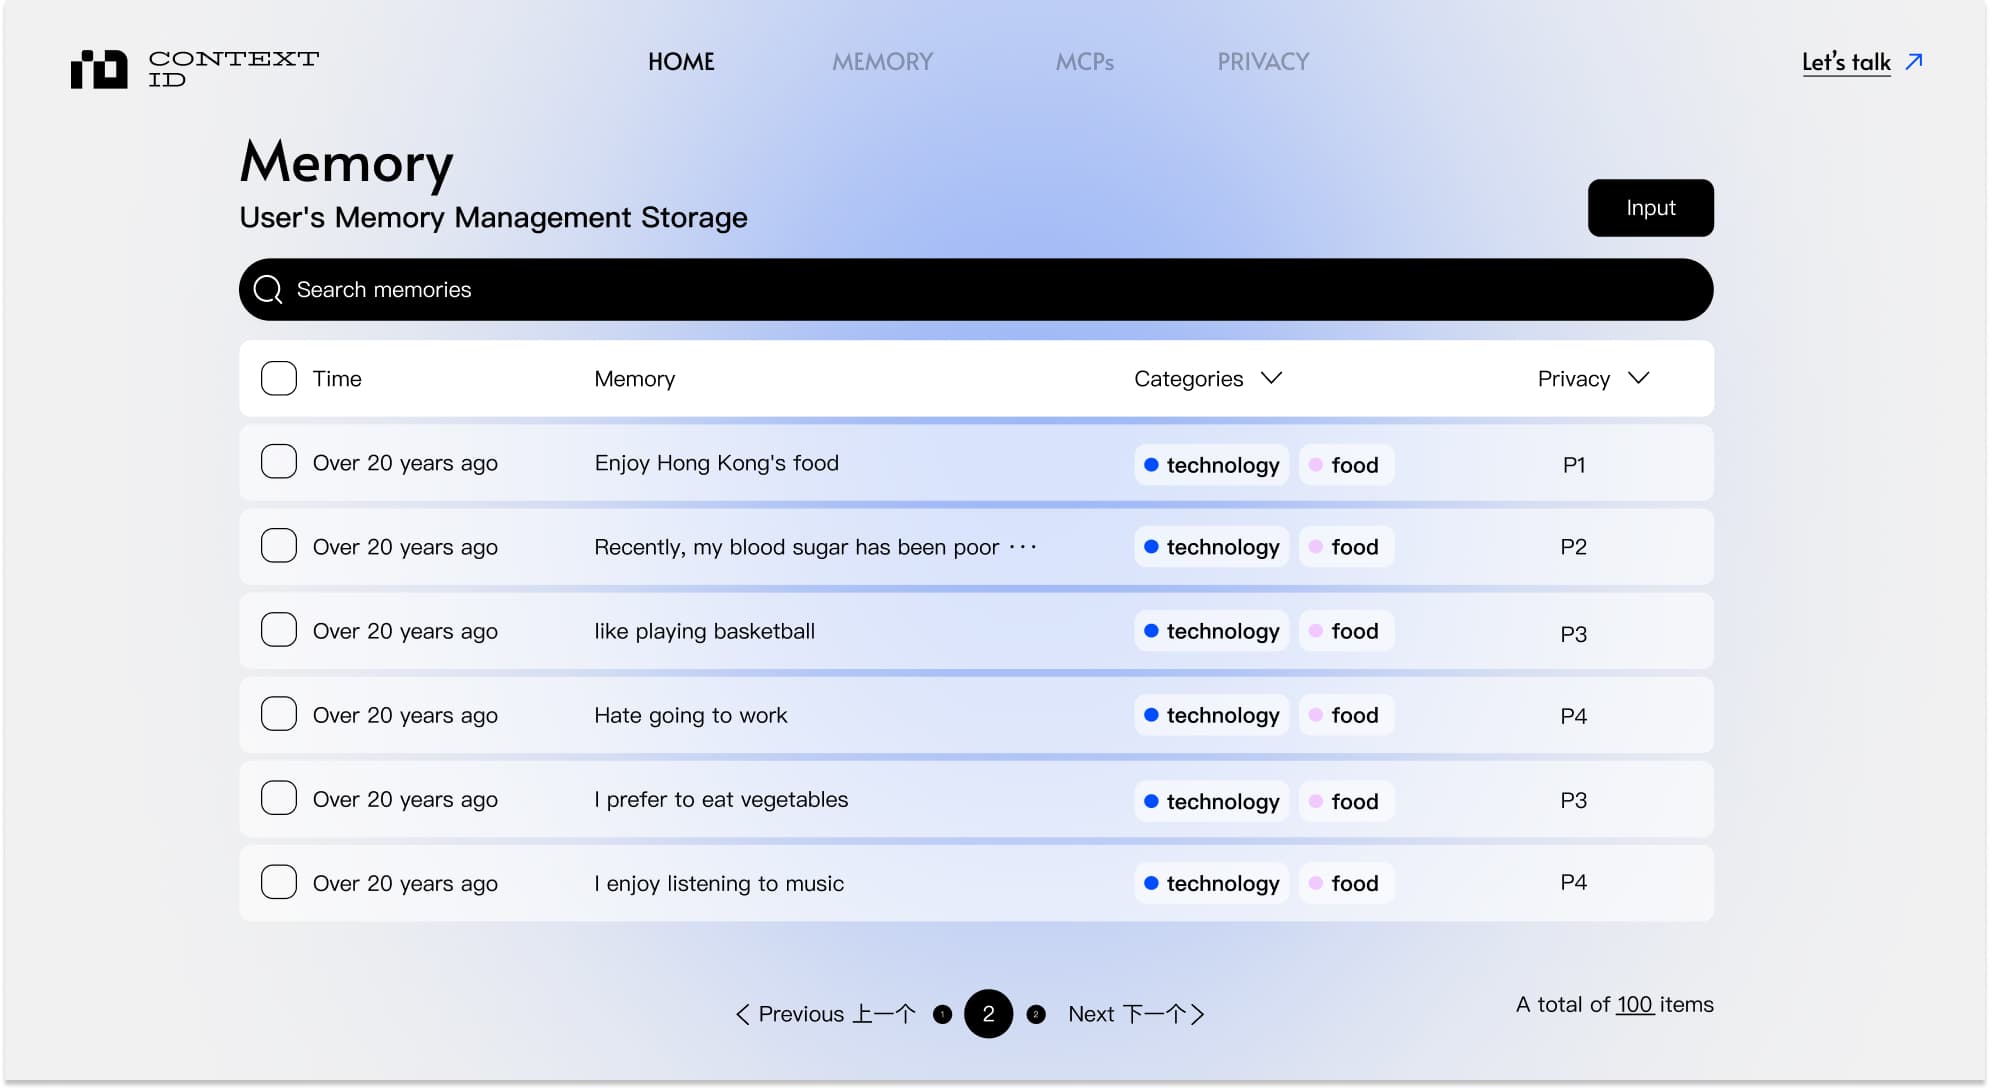Click the P1 privacy value
This screenshot has height=1090, width=1990.
pyautogui.click(x=1573, y=465)
